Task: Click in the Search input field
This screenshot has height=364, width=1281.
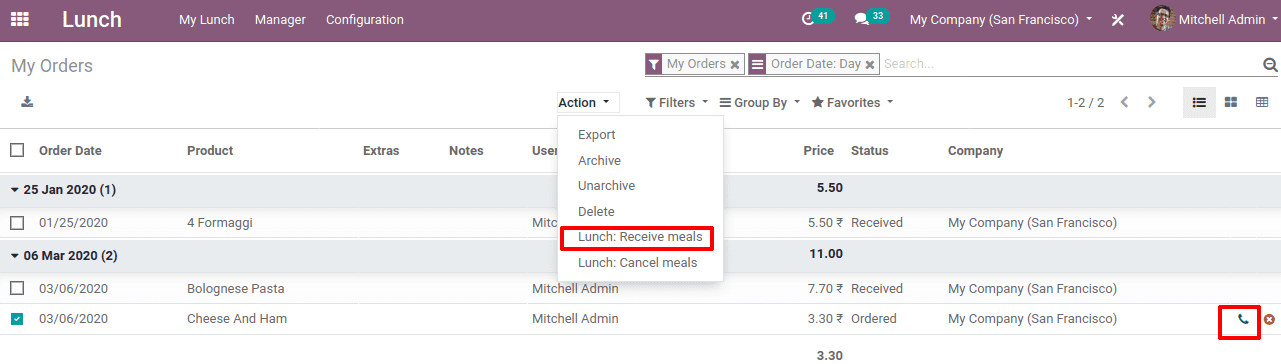Action: coord(1070,64)
